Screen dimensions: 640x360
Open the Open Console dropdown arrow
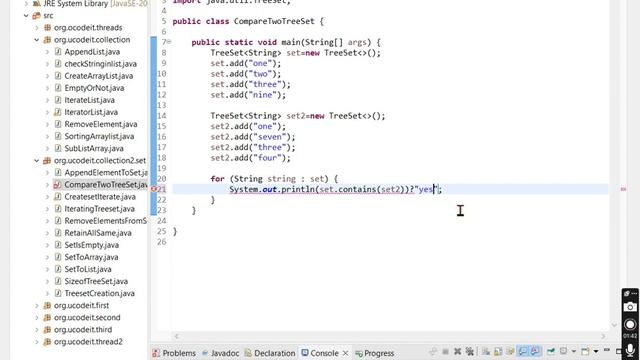tap(596, 351)
